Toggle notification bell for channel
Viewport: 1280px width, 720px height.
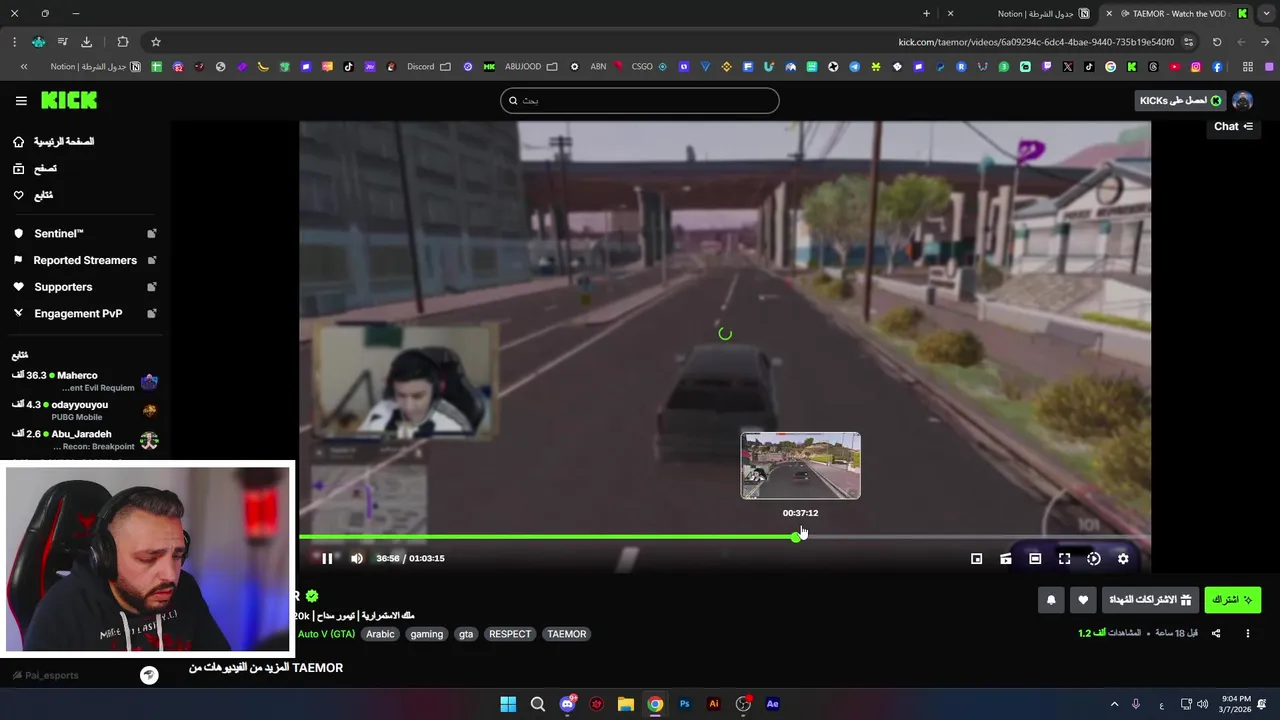coord(1051,600)
